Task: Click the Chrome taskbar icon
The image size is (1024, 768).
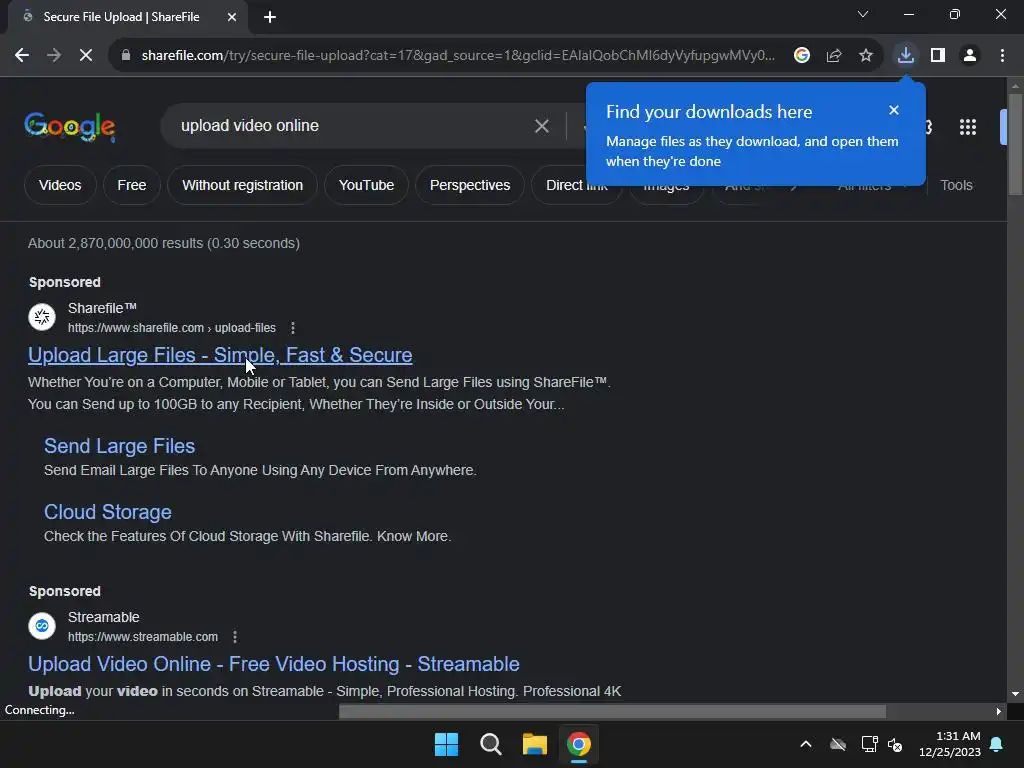Action: coord(579,744)
